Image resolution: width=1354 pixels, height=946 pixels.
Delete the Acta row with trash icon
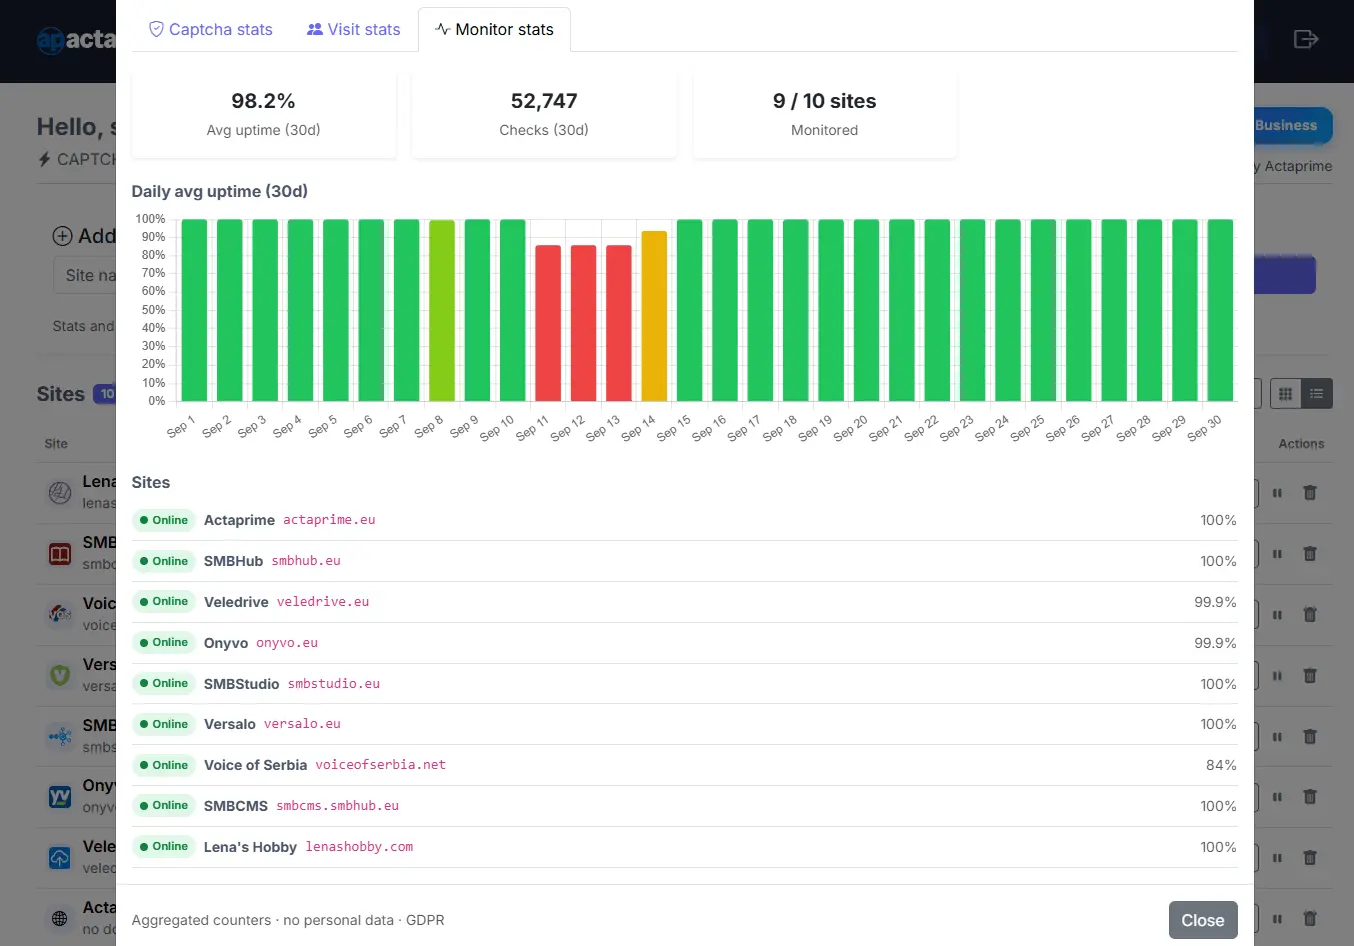coord(1310,918)
